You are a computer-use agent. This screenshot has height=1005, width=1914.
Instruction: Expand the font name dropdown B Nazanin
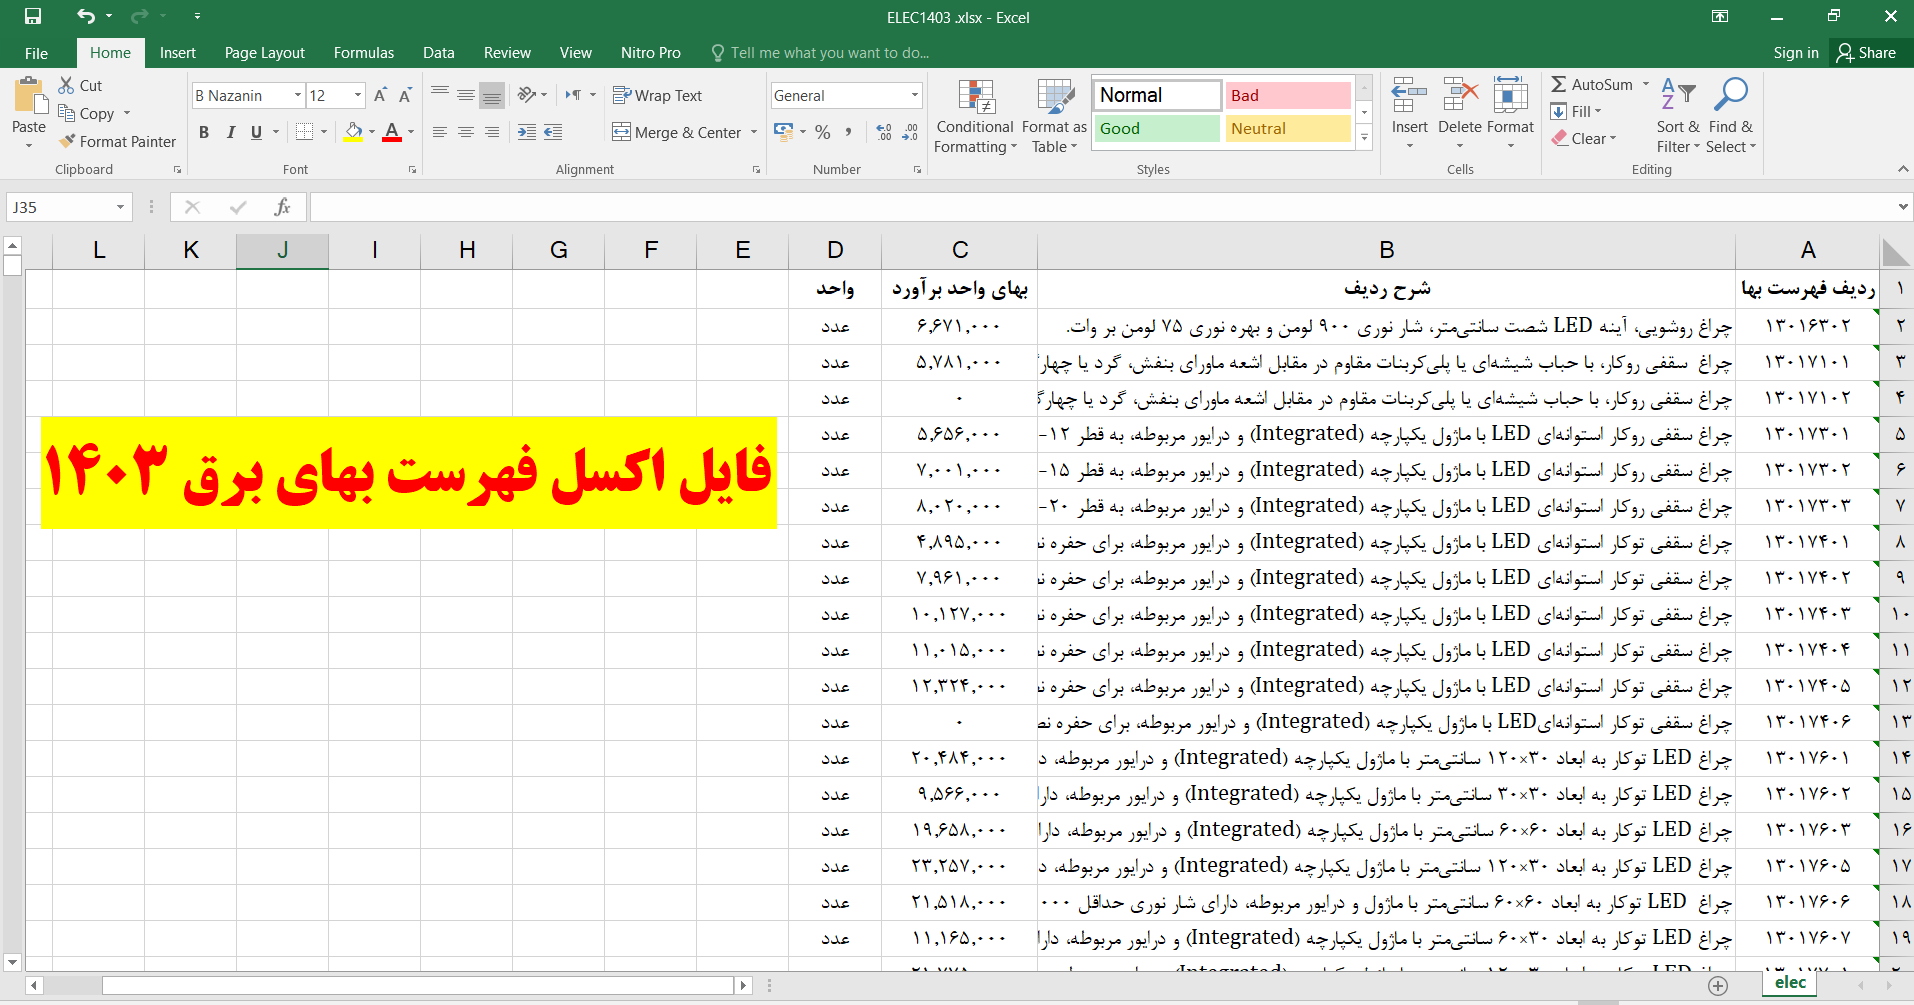click(298, 96)
